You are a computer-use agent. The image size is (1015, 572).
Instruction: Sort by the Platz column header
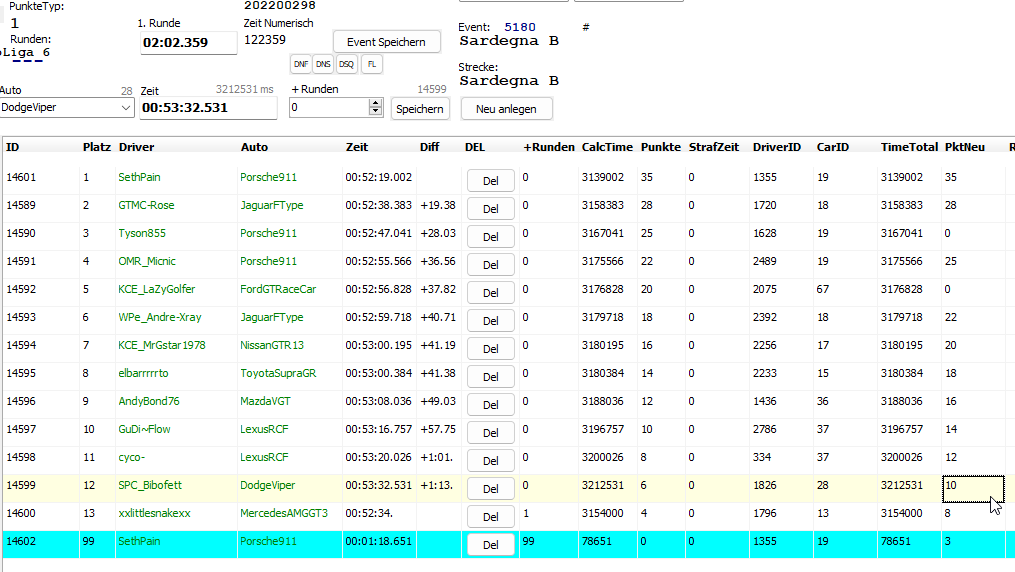click(x=96, y=147)
